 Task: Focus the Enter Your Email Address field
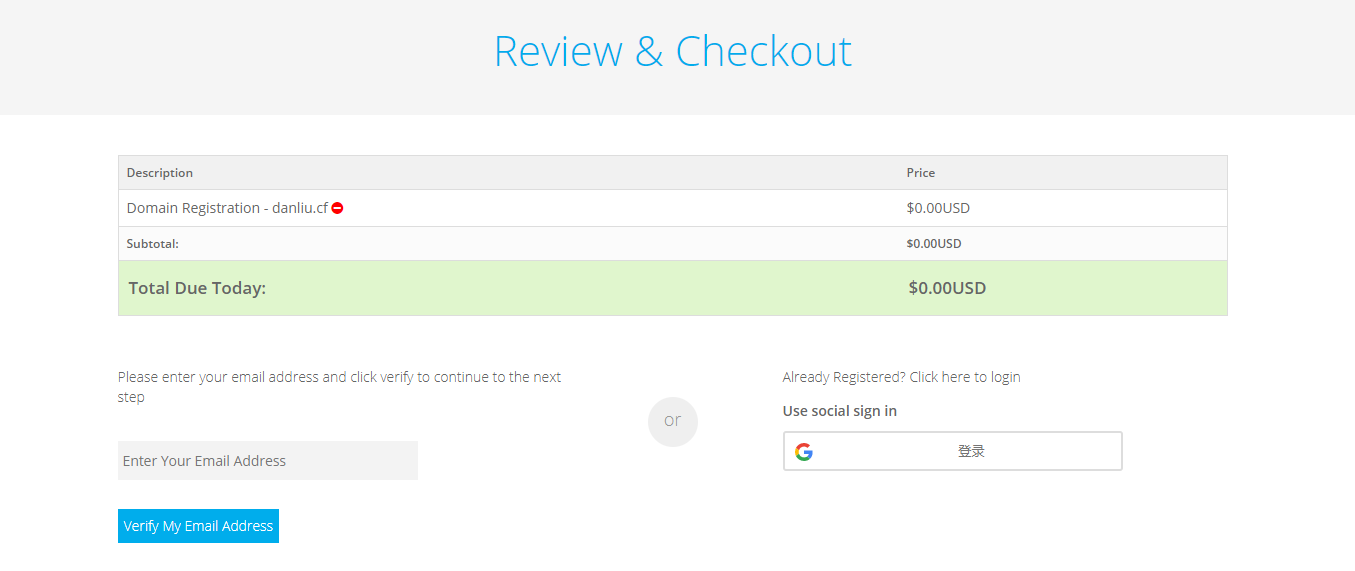pyautogui.click(x=267, y=461)
